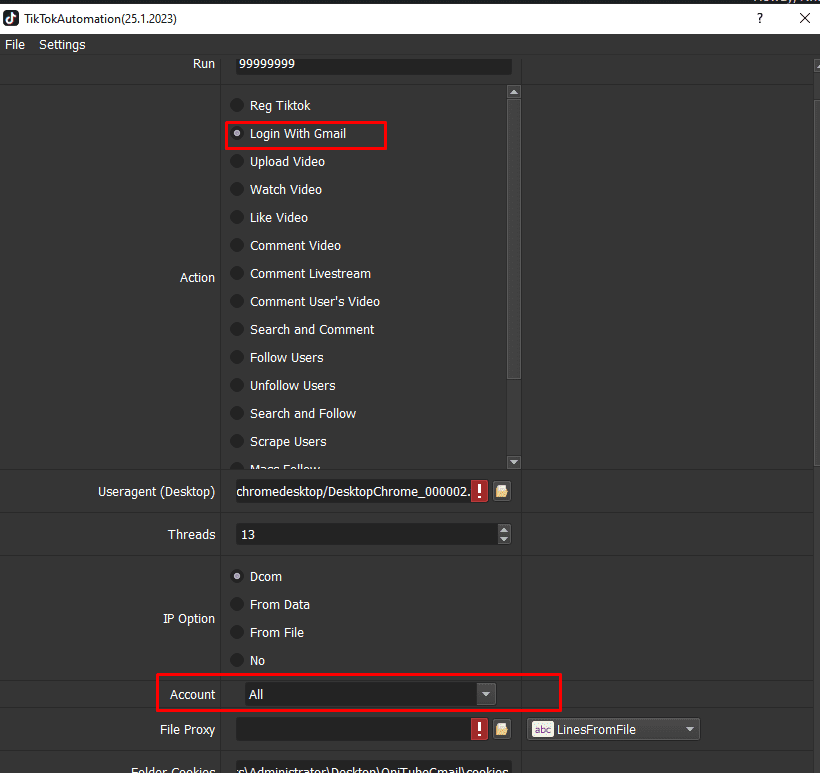Click the Folder Cookies path field
This screenshot has width=820, height=773.
click(373, 767)
